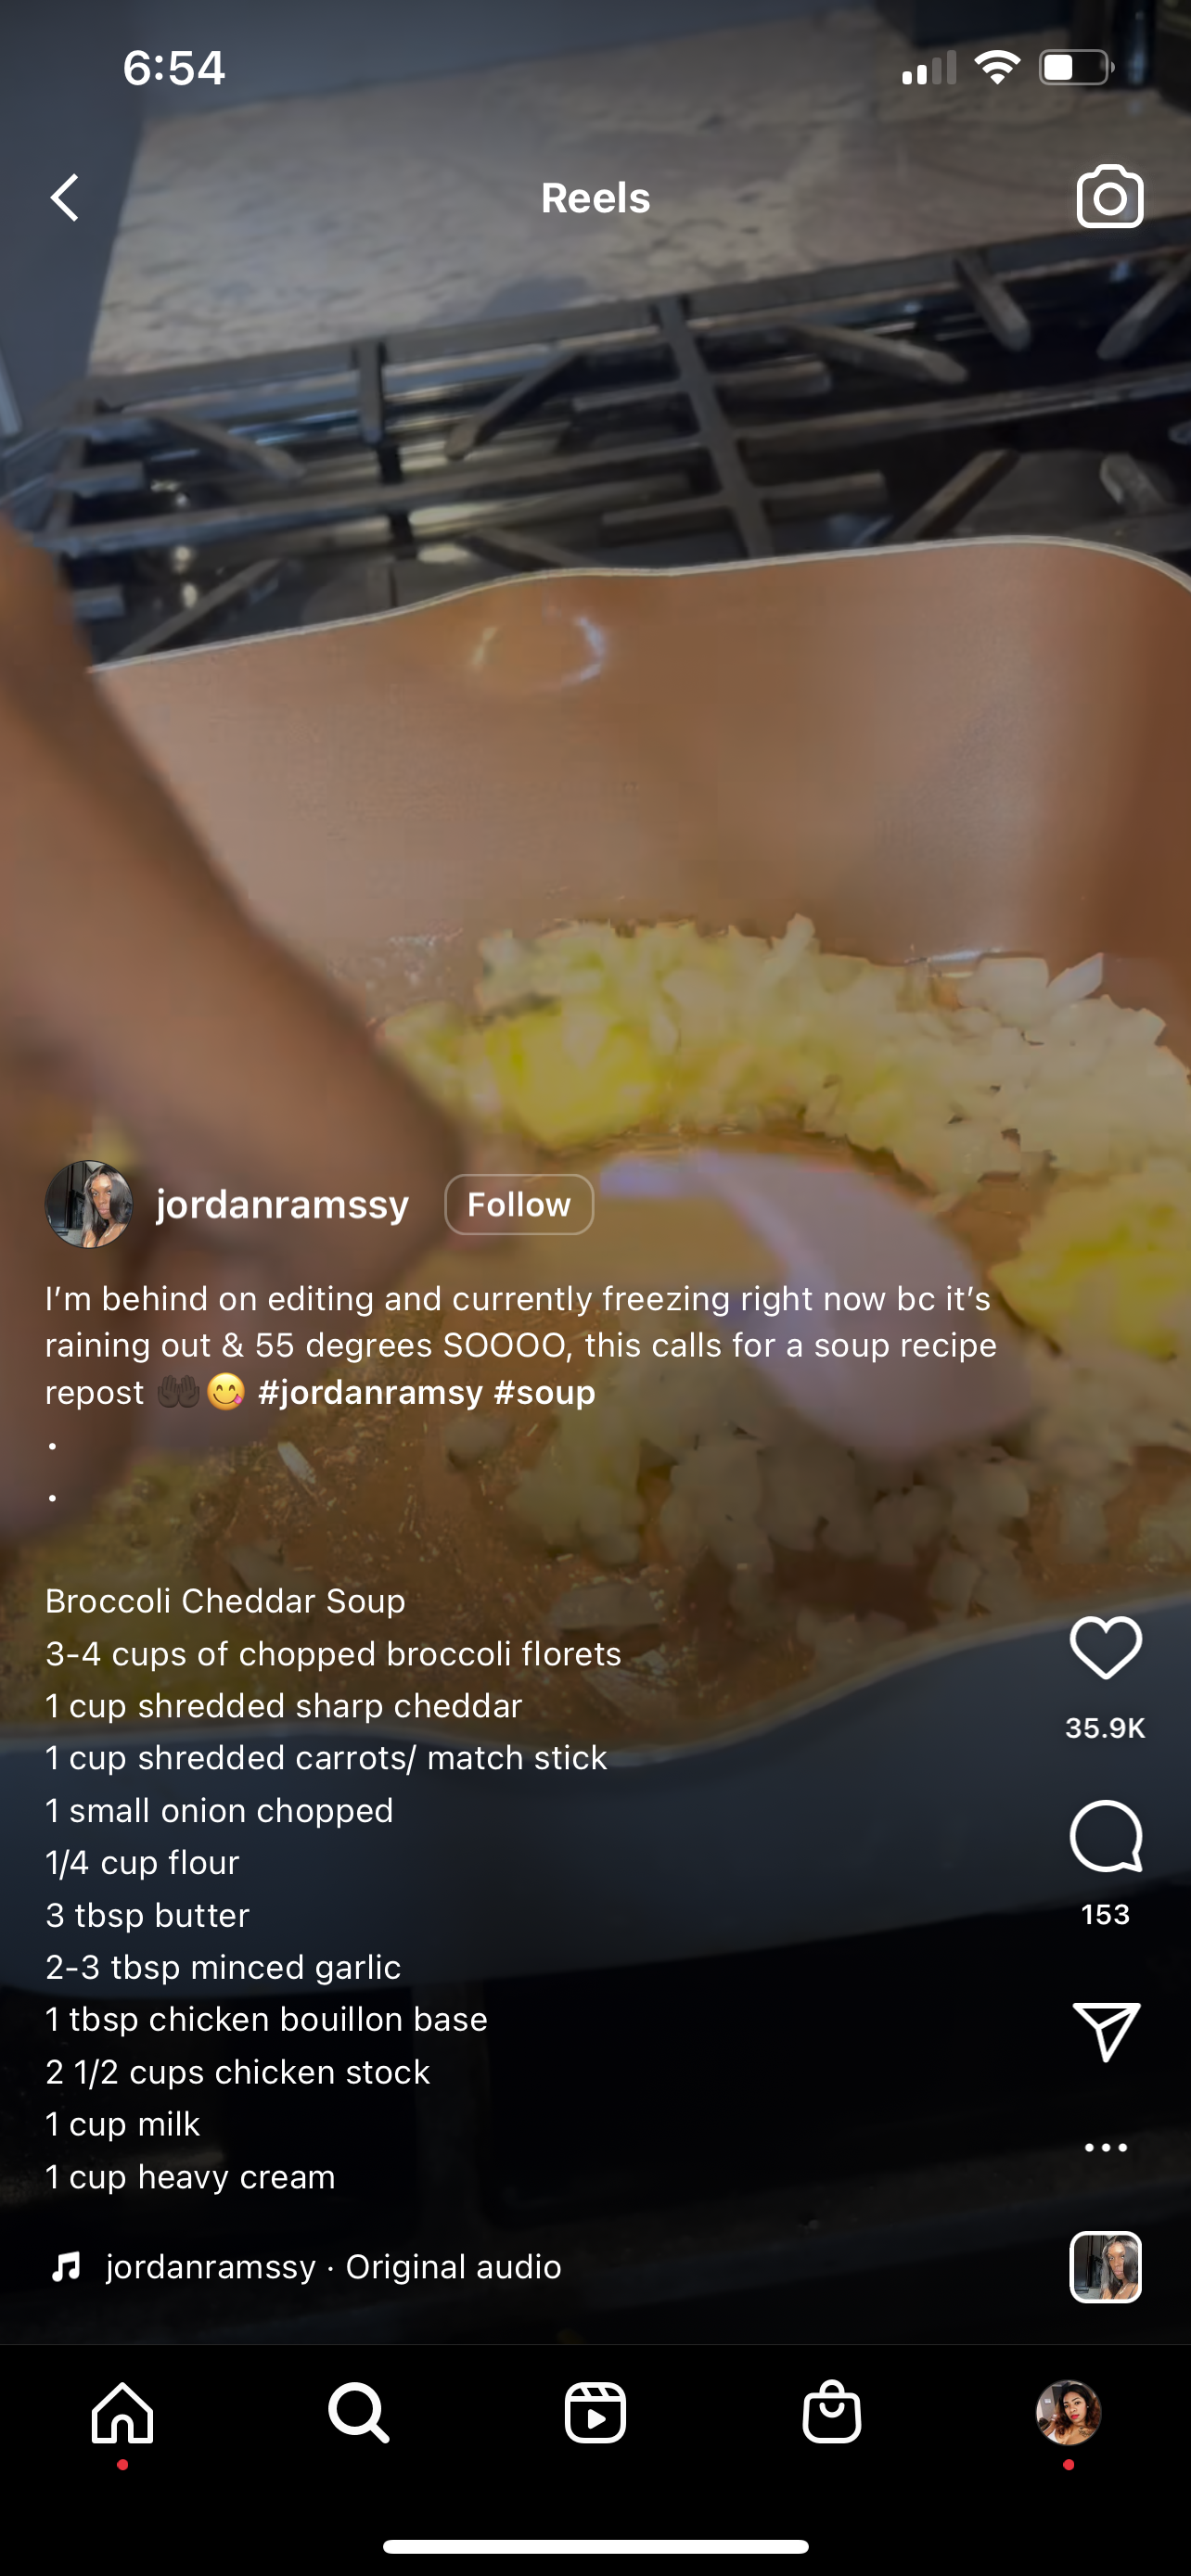The image size is (1191, 2576).
Task: Tap the music note icon
Action: point(66,2267)
